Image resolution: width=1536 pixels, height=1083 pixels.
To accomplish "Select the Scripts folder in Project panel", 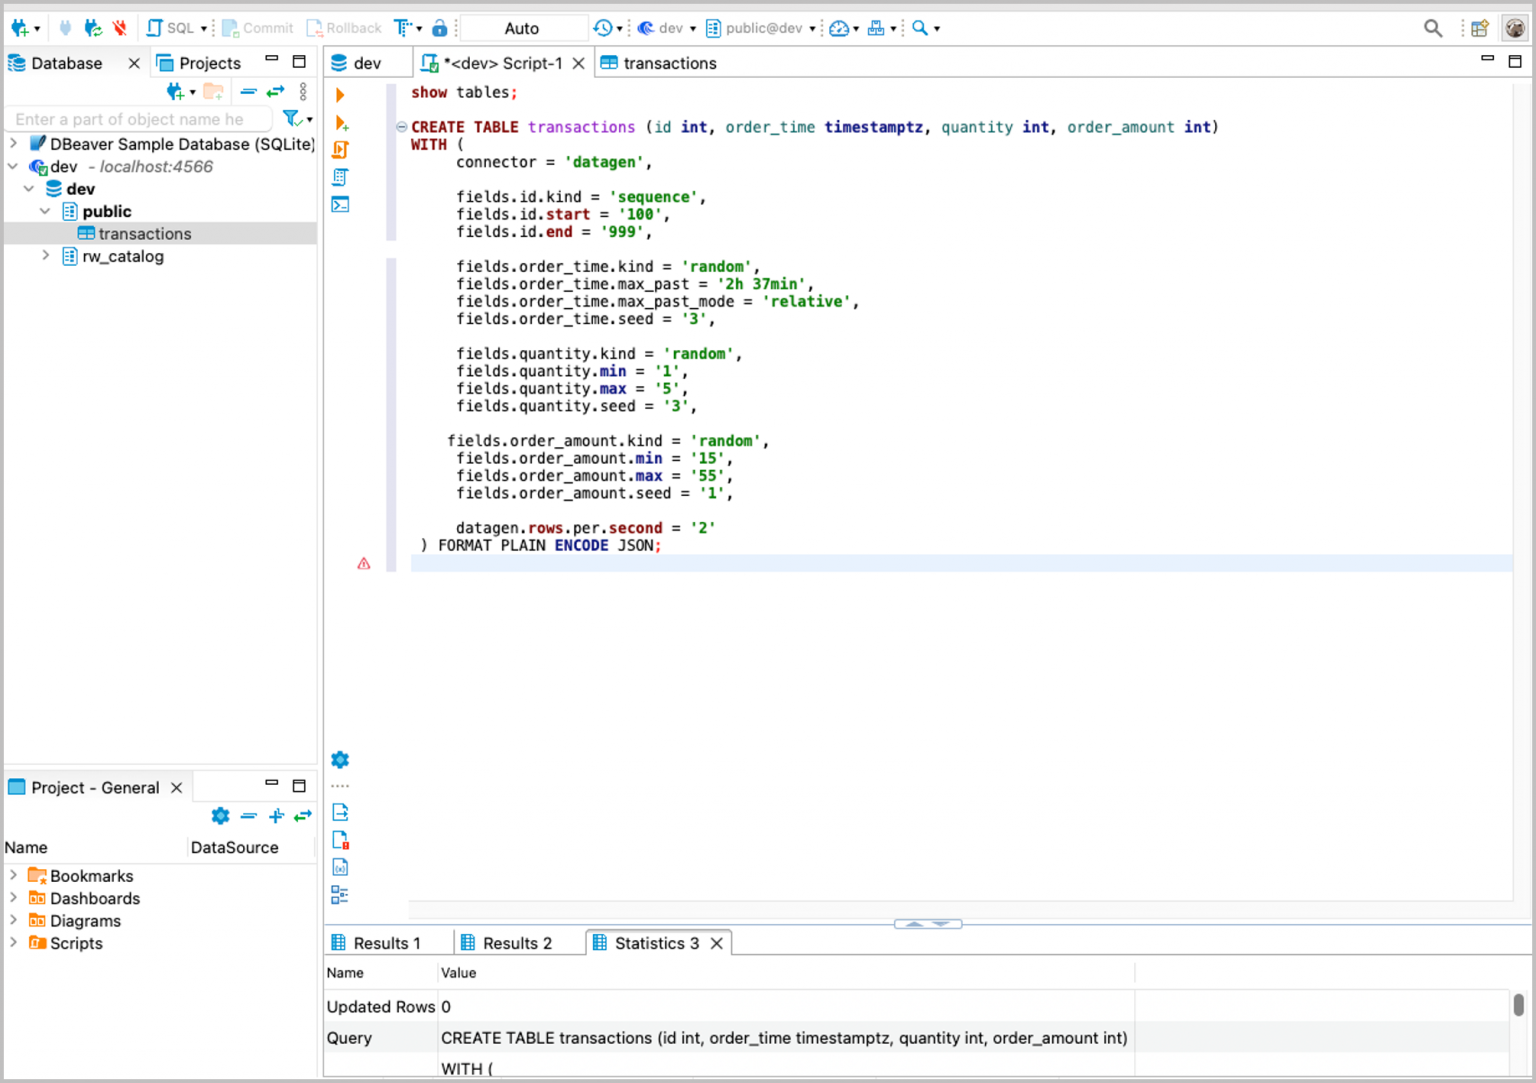I will pos(66,943).
